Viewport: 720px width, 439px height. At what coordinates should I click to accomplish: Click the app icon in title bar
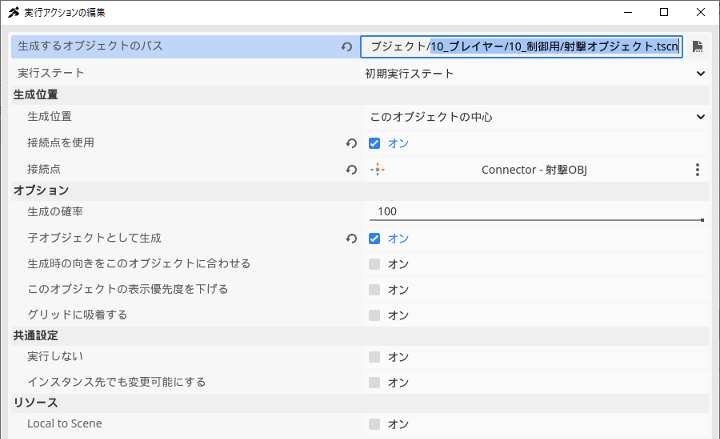tap(13, 12)
